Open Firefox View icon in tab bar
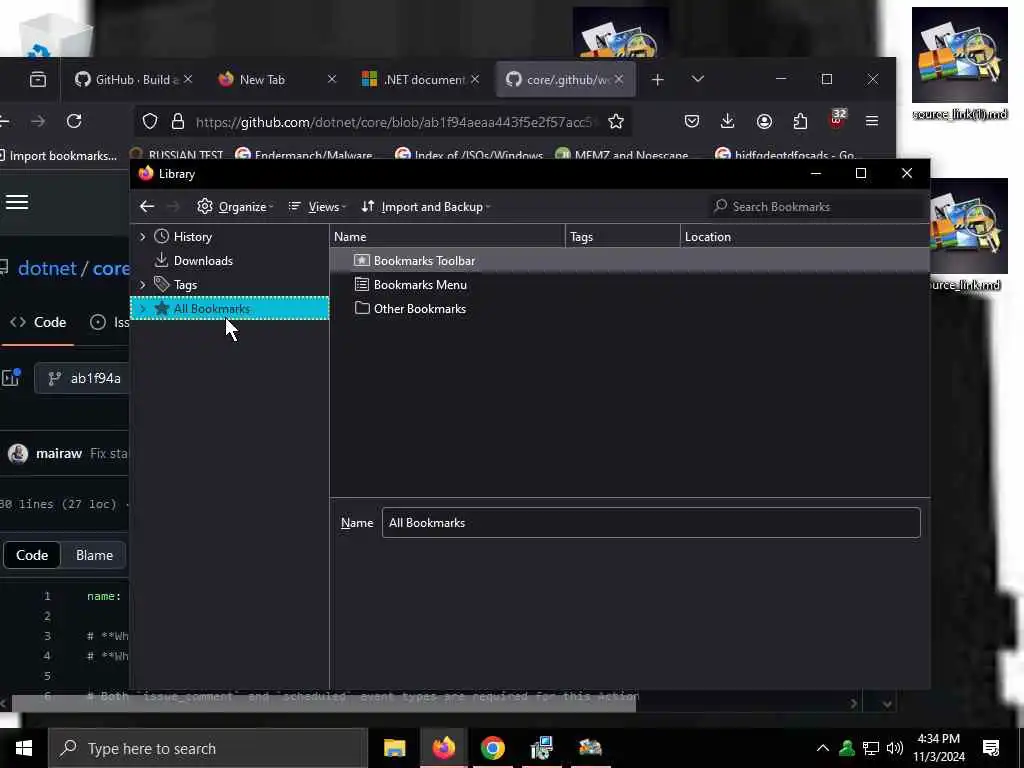The height and width of the screenshot is (768, 1024). (x=38, y=79)
